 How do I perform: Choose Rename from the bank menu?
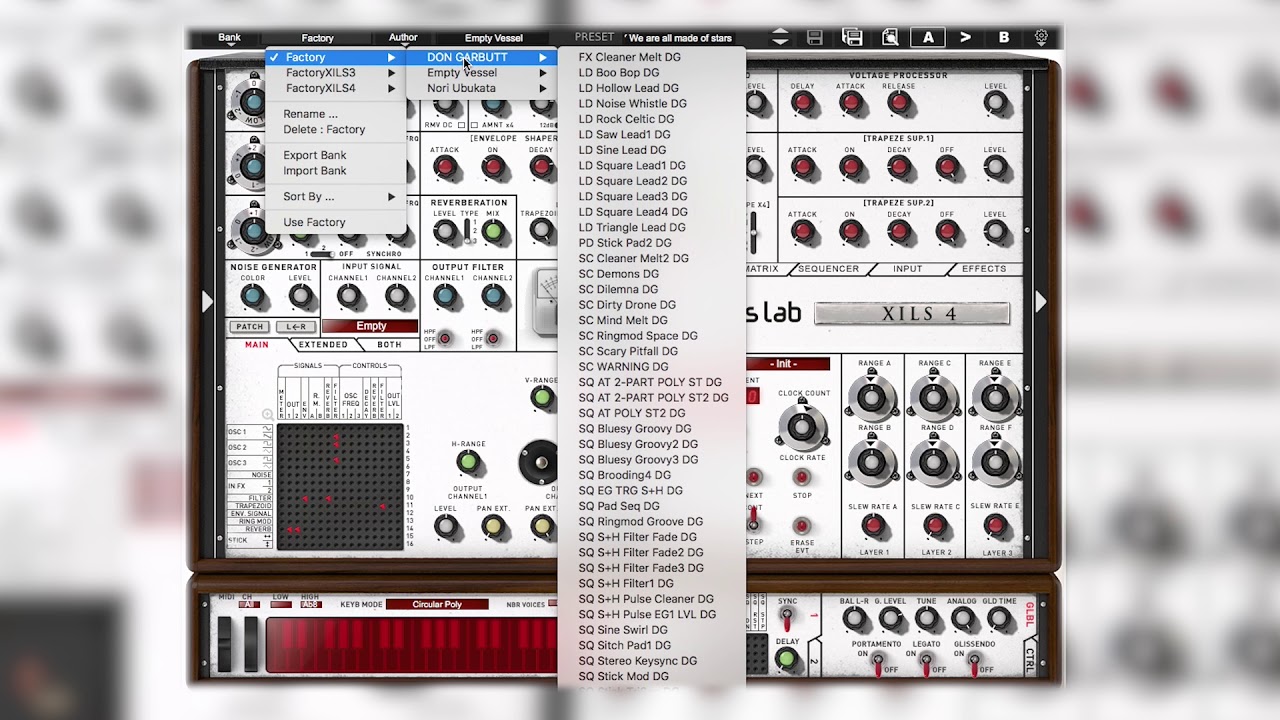click(x=335, y=114)
